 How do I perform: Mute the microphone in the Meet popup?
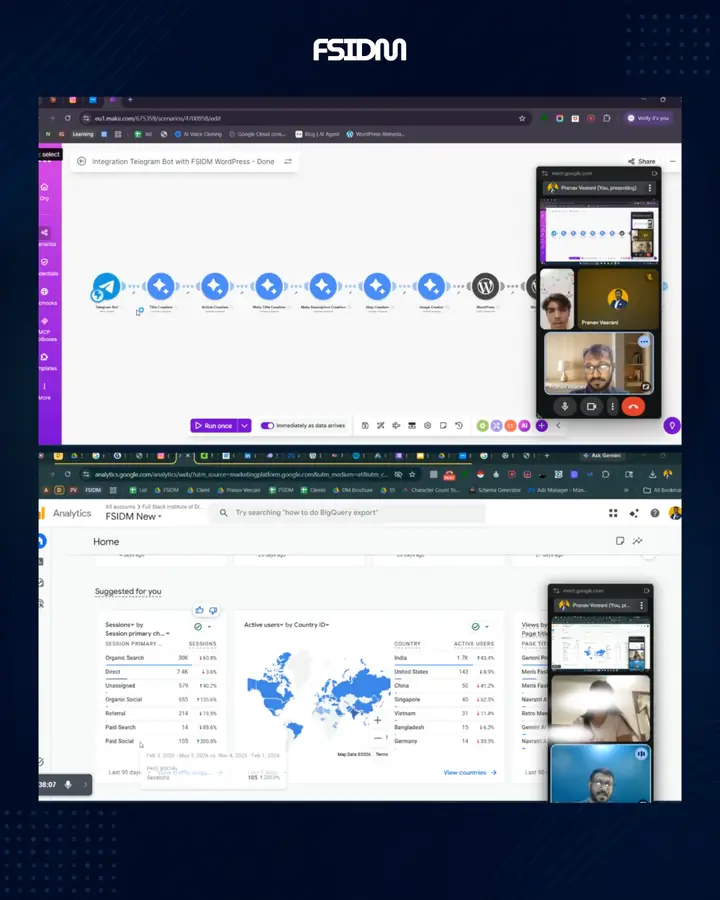coord(565,406)
